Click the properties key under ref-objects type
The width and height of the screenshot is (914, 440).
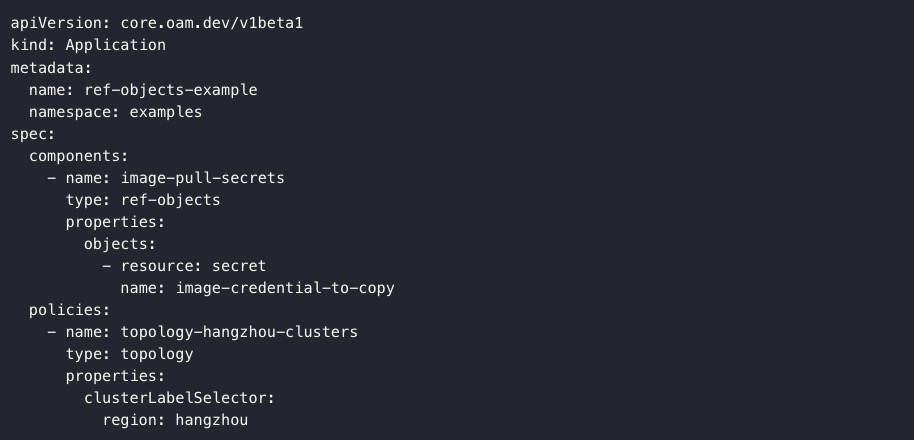pyautogui.click(x=111, y=222)
